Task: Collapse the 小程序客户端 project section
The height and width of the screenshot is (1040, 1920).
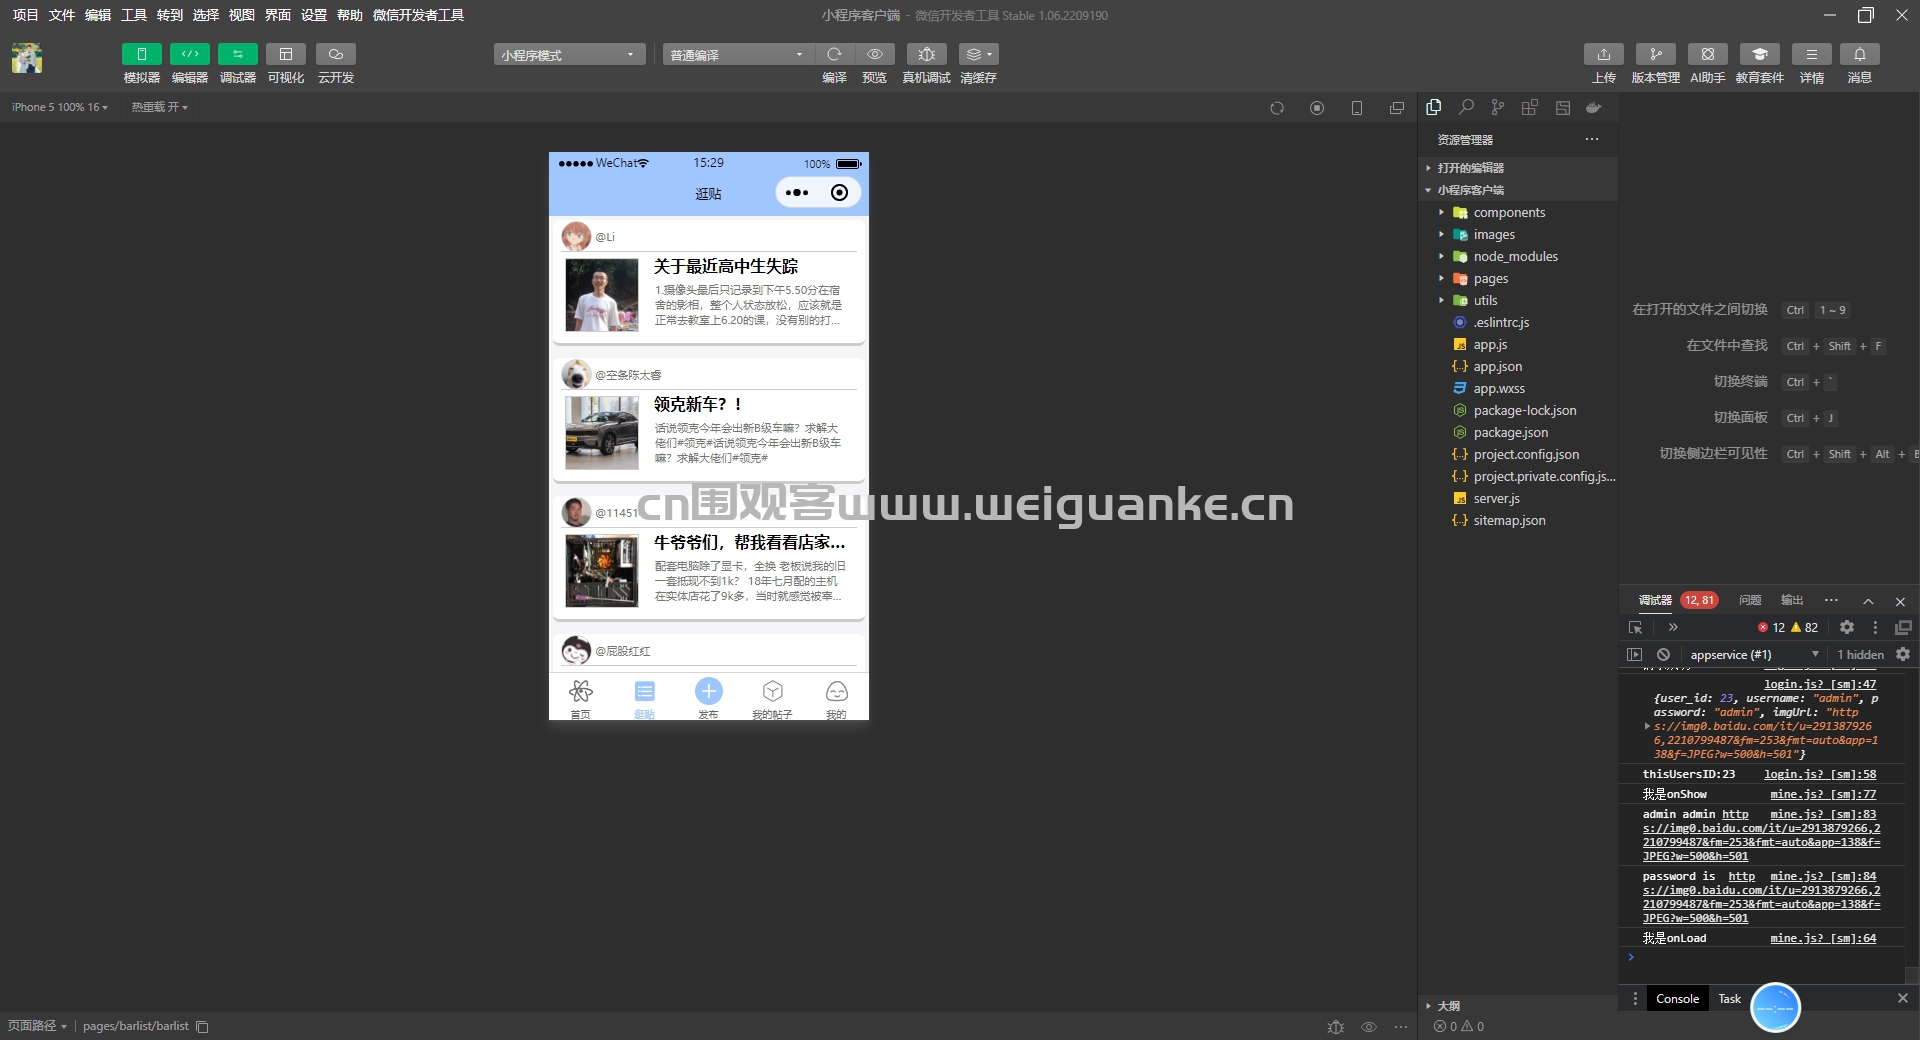Action: [x=1518, y=190]
